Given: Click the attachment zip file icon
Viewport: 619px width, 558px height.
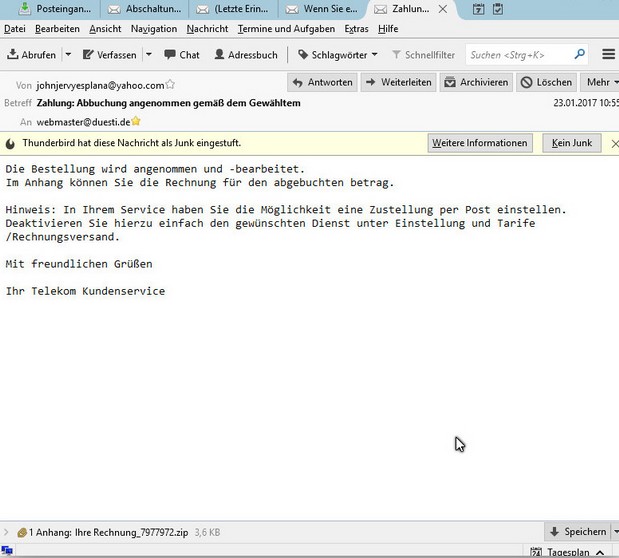Looking at the screenshot, I should tap(22, 533).
